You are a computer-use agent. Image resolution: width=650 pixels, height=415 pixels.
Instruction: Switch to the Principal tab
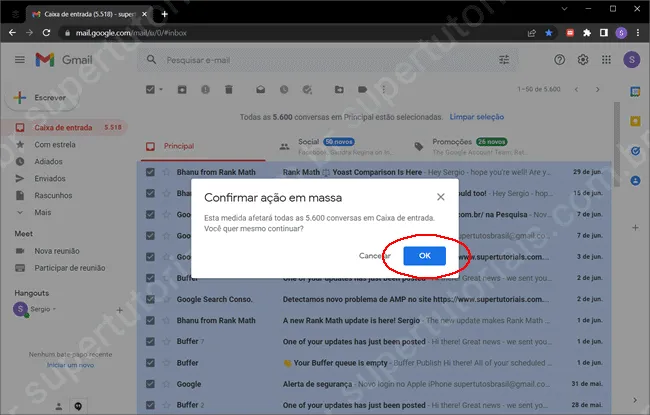203,146
